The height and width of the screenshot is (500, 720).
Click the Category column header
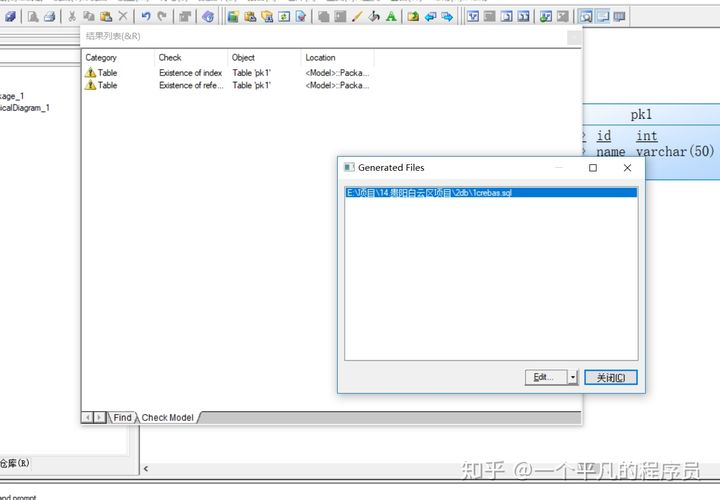click(x=118, y=58)
